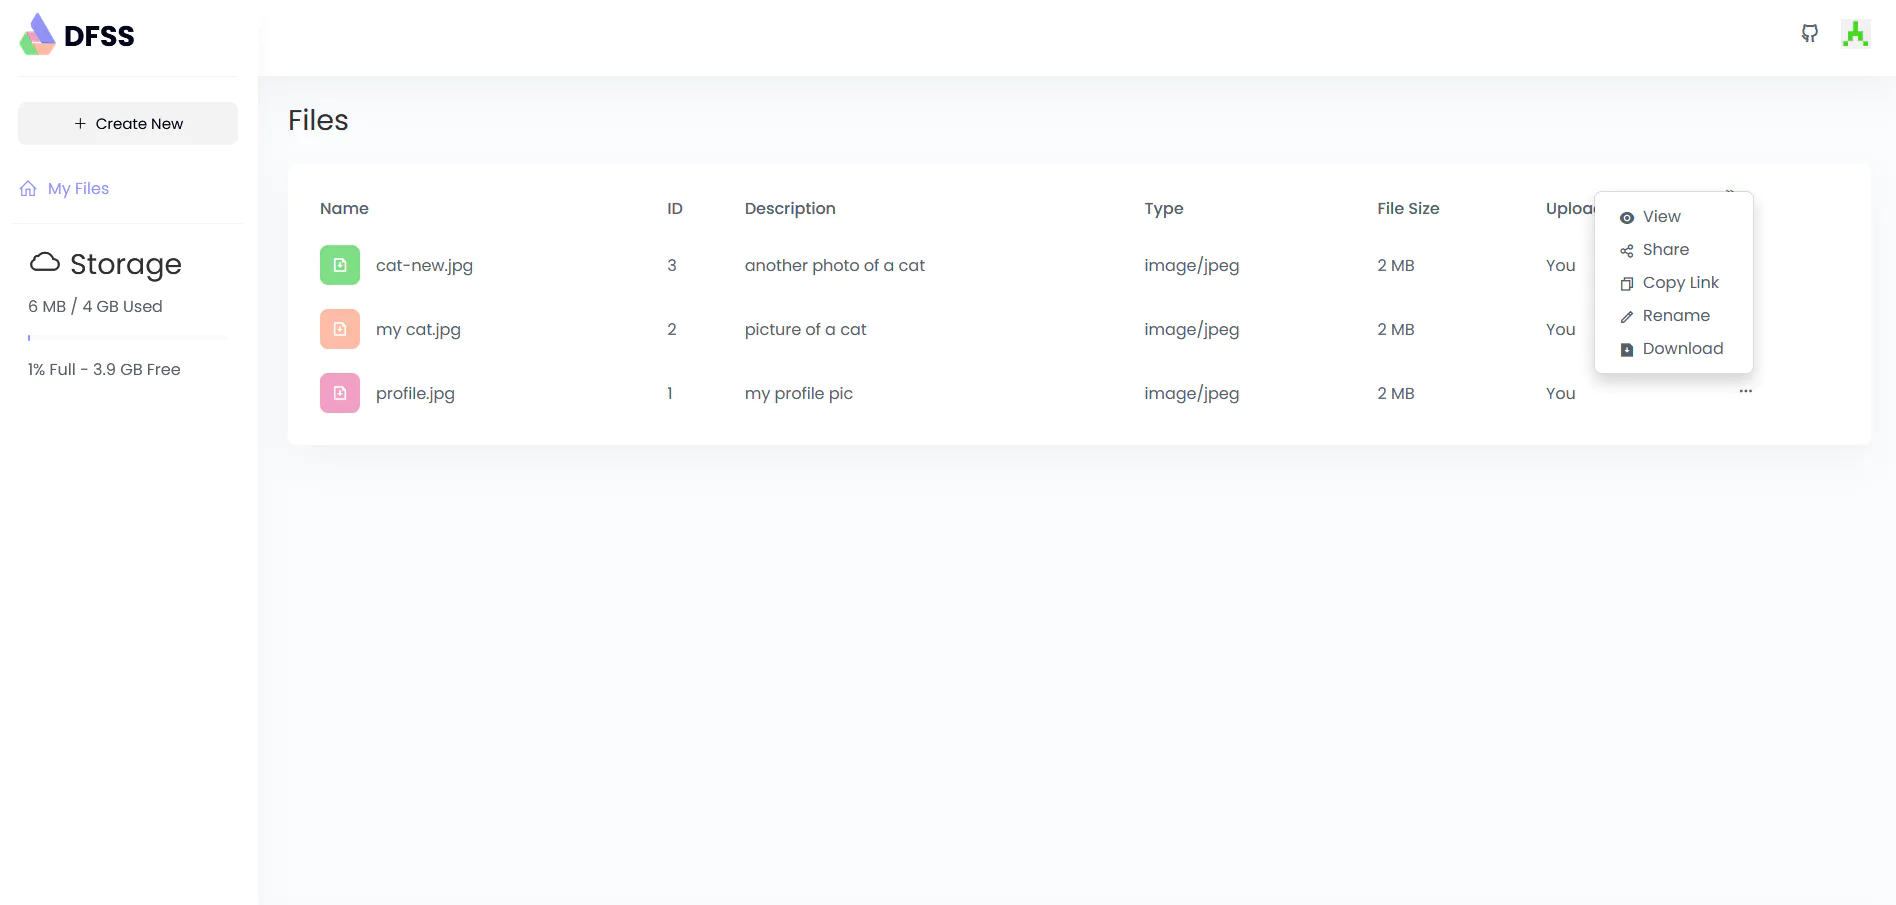Open the GitHub icon link in header
Viewport: 1896px width, 905px height.
[x=1809, y=34]
